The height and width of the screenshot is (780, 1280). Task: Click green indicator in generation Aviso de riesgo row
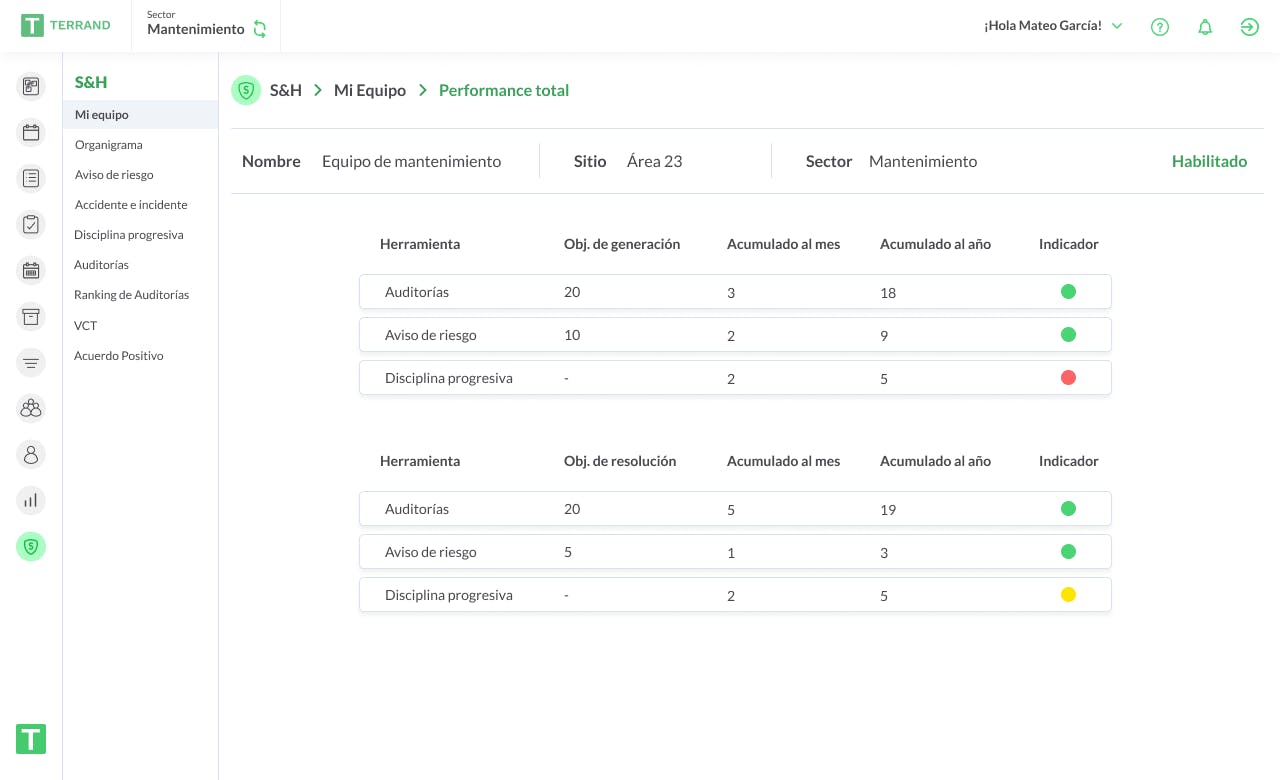(x=1068, y=335)
